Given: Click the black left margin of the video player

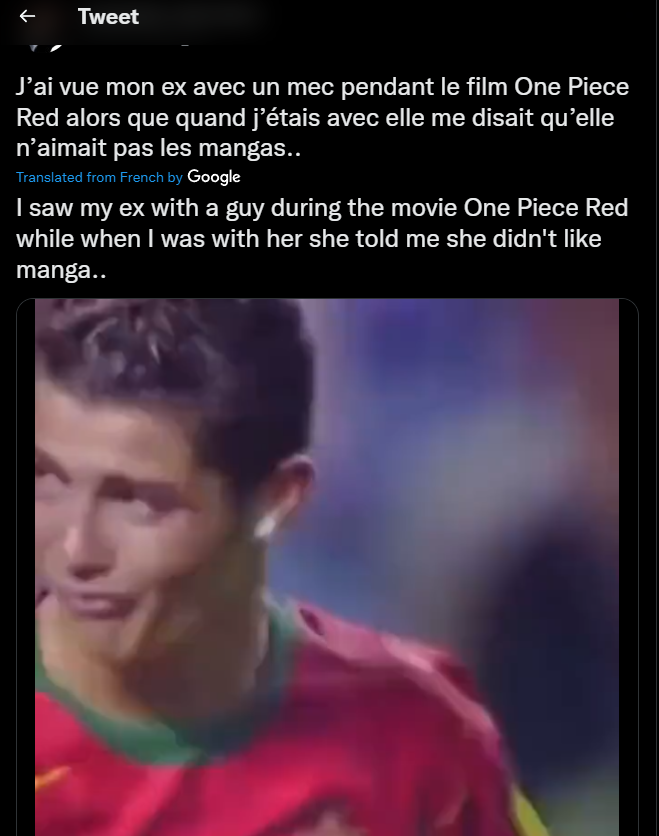Looking at the screenshot, I should pyautogui.click(x=26, y=567).
